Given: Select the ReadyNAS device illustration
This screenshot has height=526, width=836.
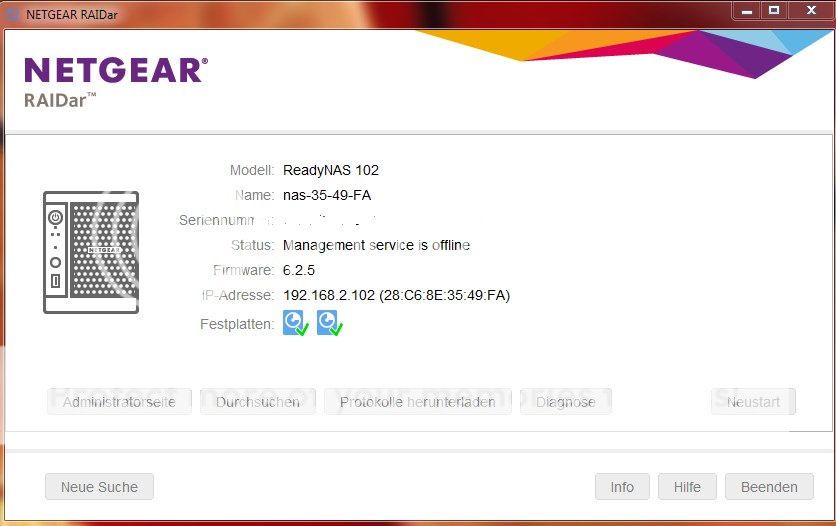Looking at the screenshot, I should [91, 252].
